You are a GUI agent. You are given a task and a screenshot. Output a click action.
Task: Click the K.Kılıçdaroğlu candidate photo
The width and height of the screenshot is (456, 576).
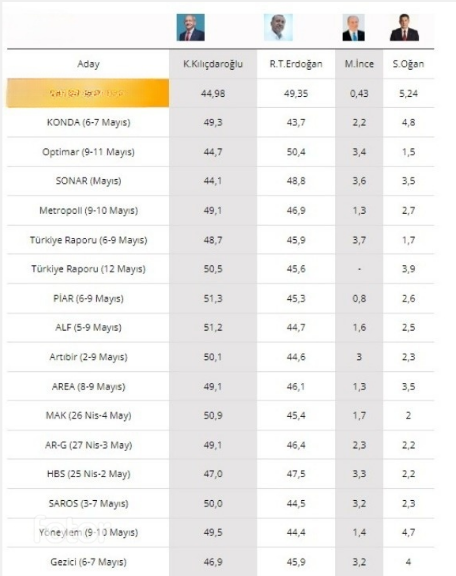click(190, 28)
